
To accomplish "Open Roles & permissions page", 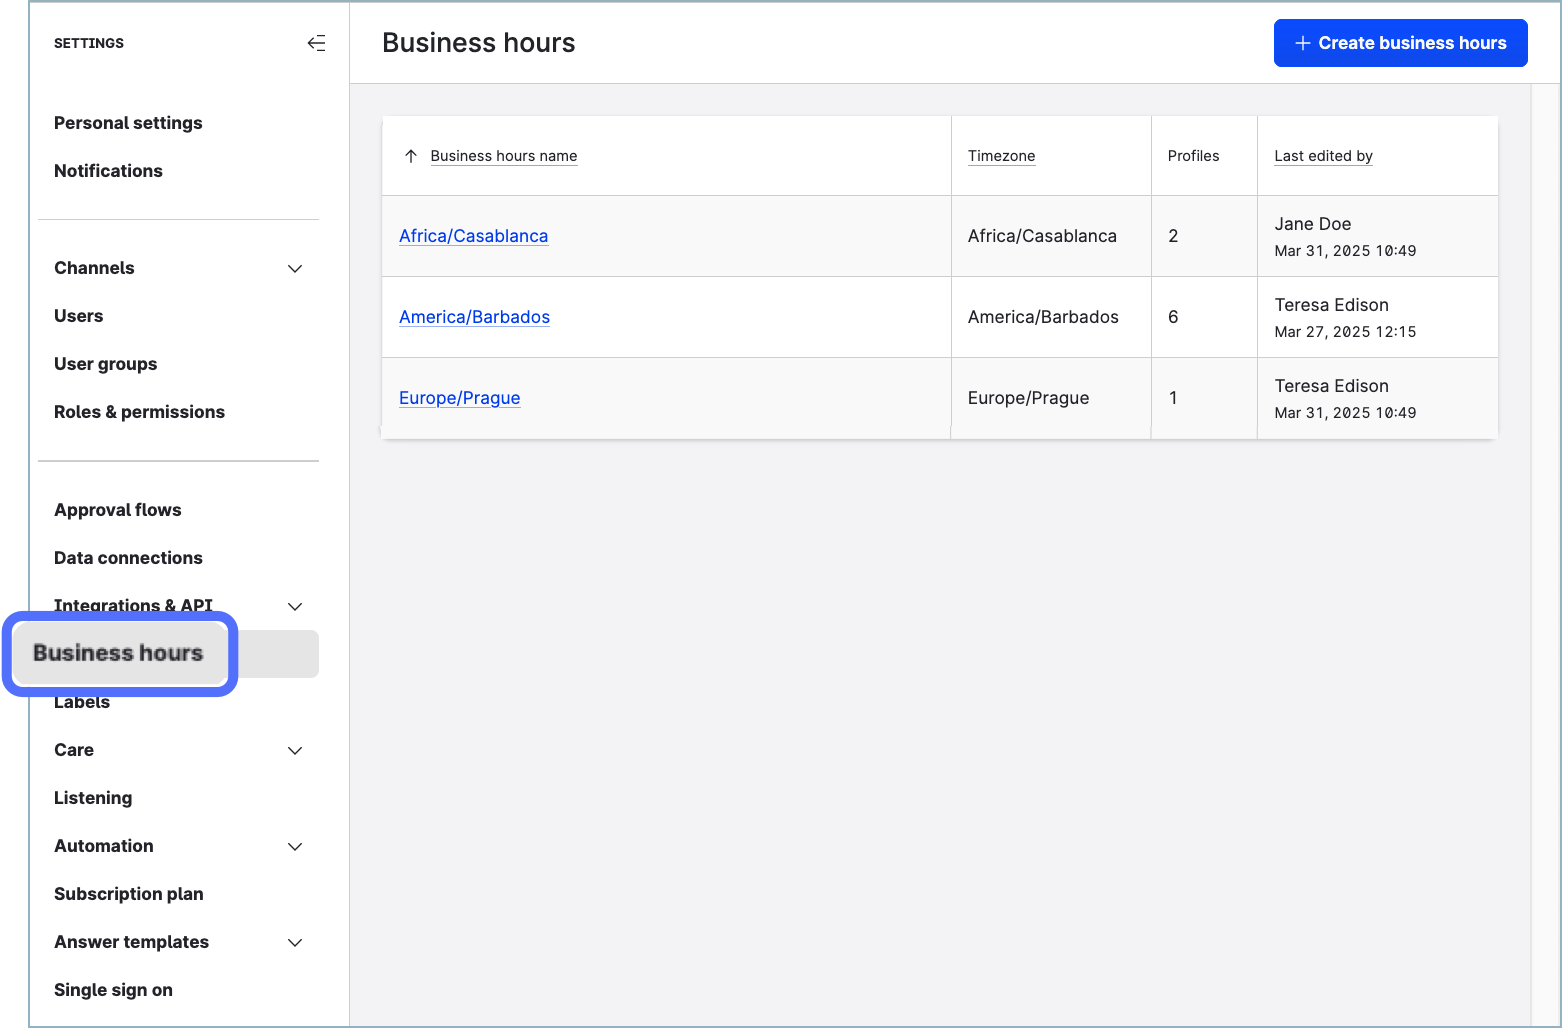I will (x=139, y=412).
